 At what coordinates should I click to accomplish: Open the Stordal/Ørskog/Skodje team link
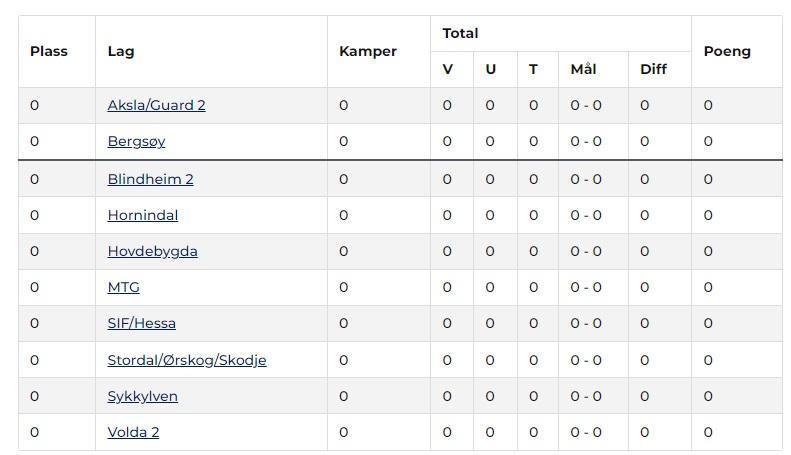tap(187, 360)
